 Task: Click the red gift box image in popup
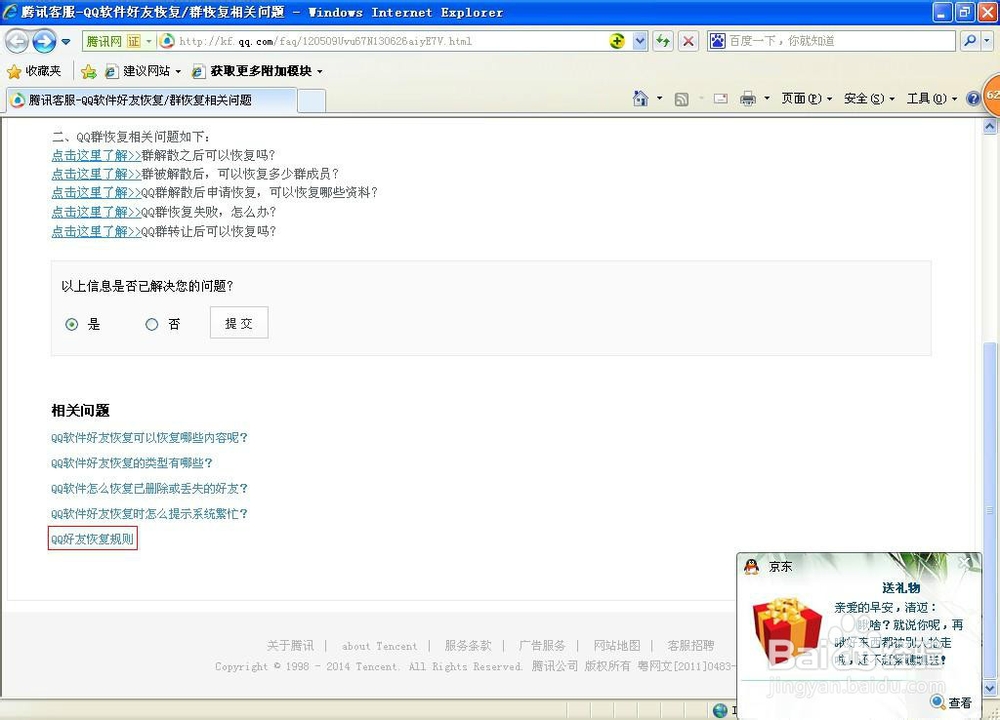click(x=788, y=629)
